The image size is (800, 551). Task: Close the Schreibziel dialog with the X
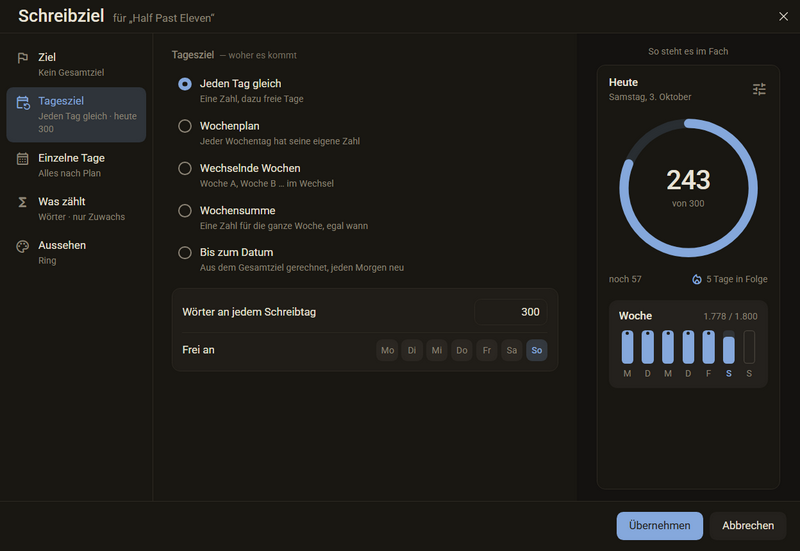[x=783, y=16]
